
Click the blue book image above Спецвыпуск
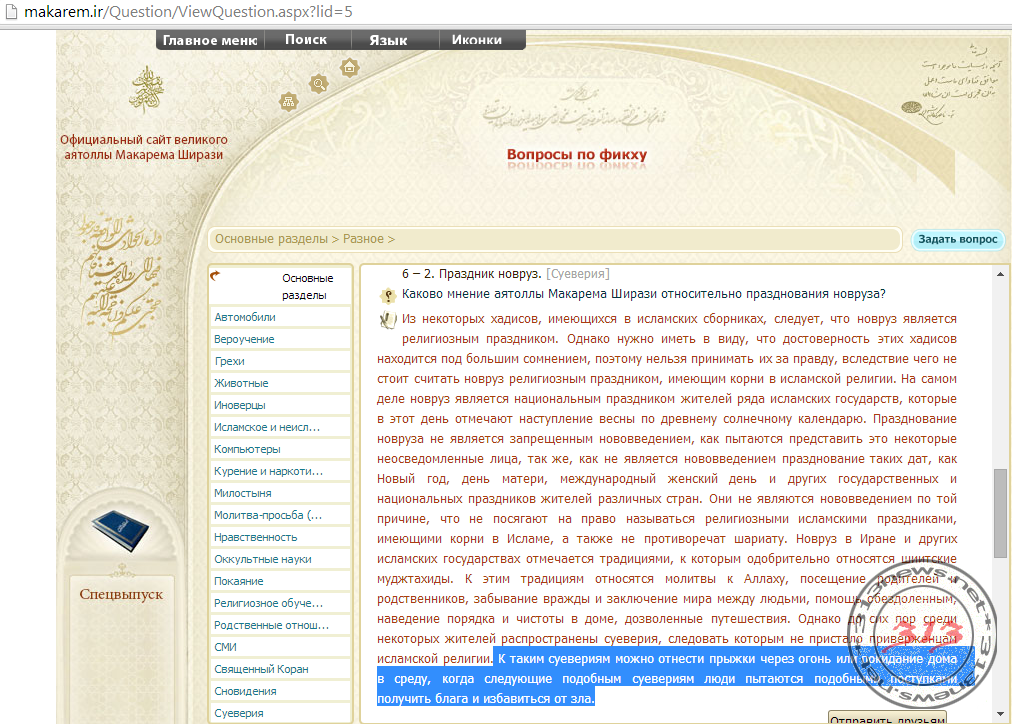click(x=121, y=530)
